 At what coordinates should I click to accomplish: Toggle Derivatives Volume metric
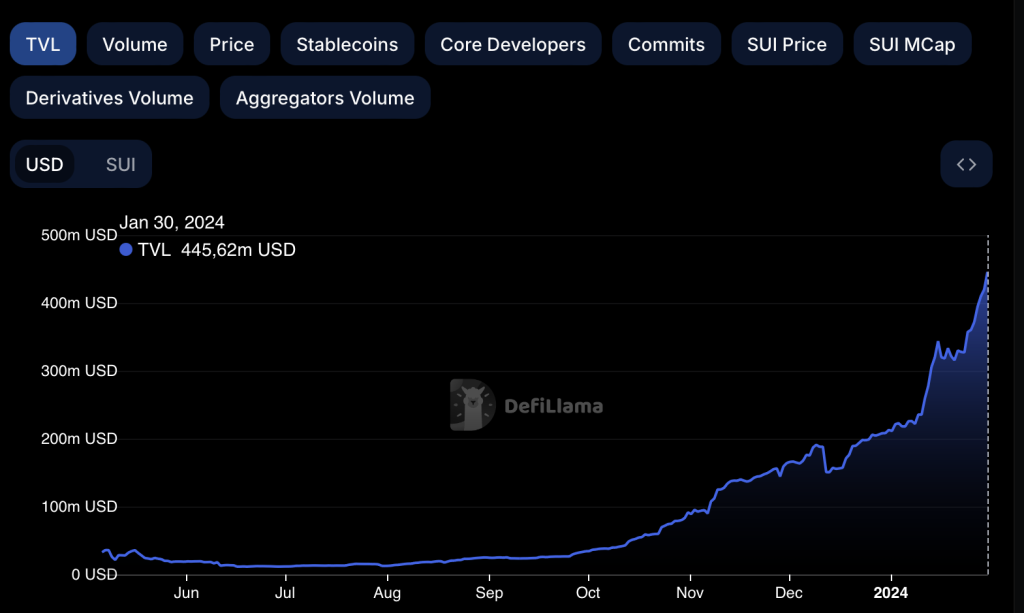pos(110,98)
